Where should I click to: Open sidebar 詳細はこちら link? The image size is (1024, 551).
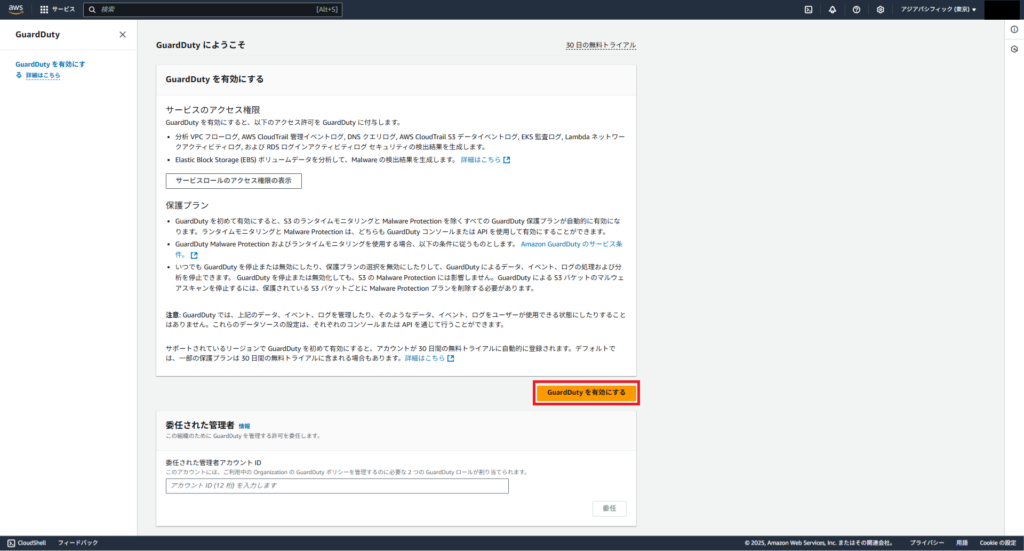pos(43,75)
